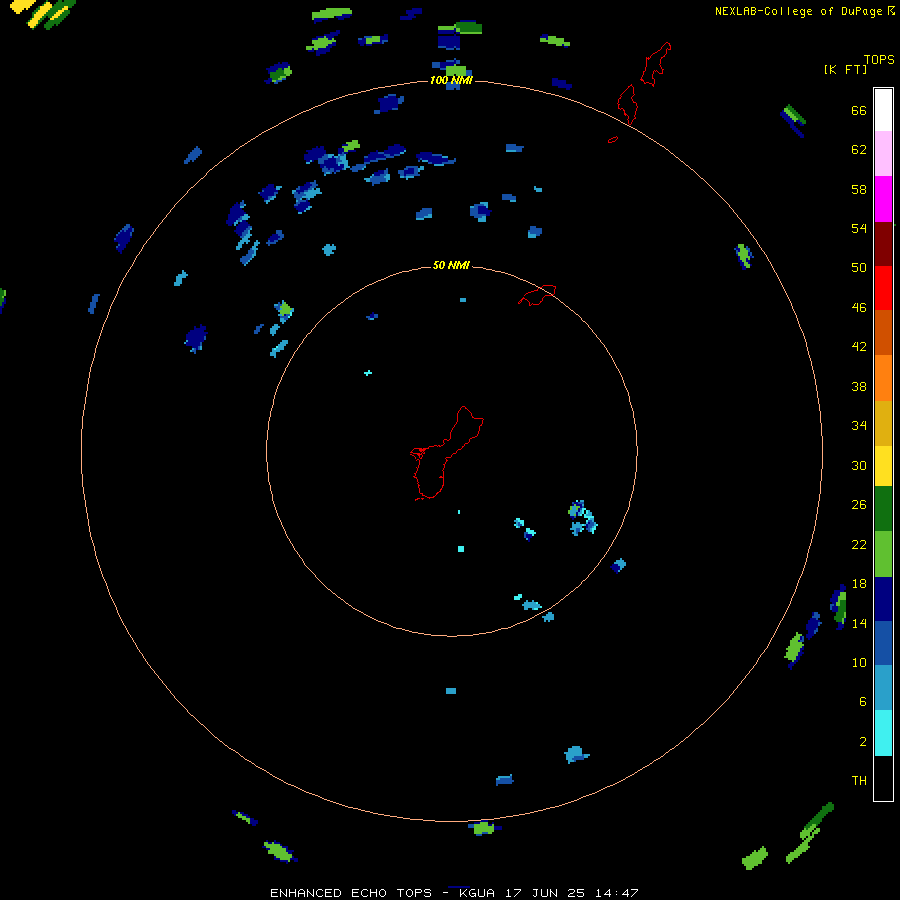The image size is (900, 900).
Task: Click the "42" legend value
Action: point(859,347)
